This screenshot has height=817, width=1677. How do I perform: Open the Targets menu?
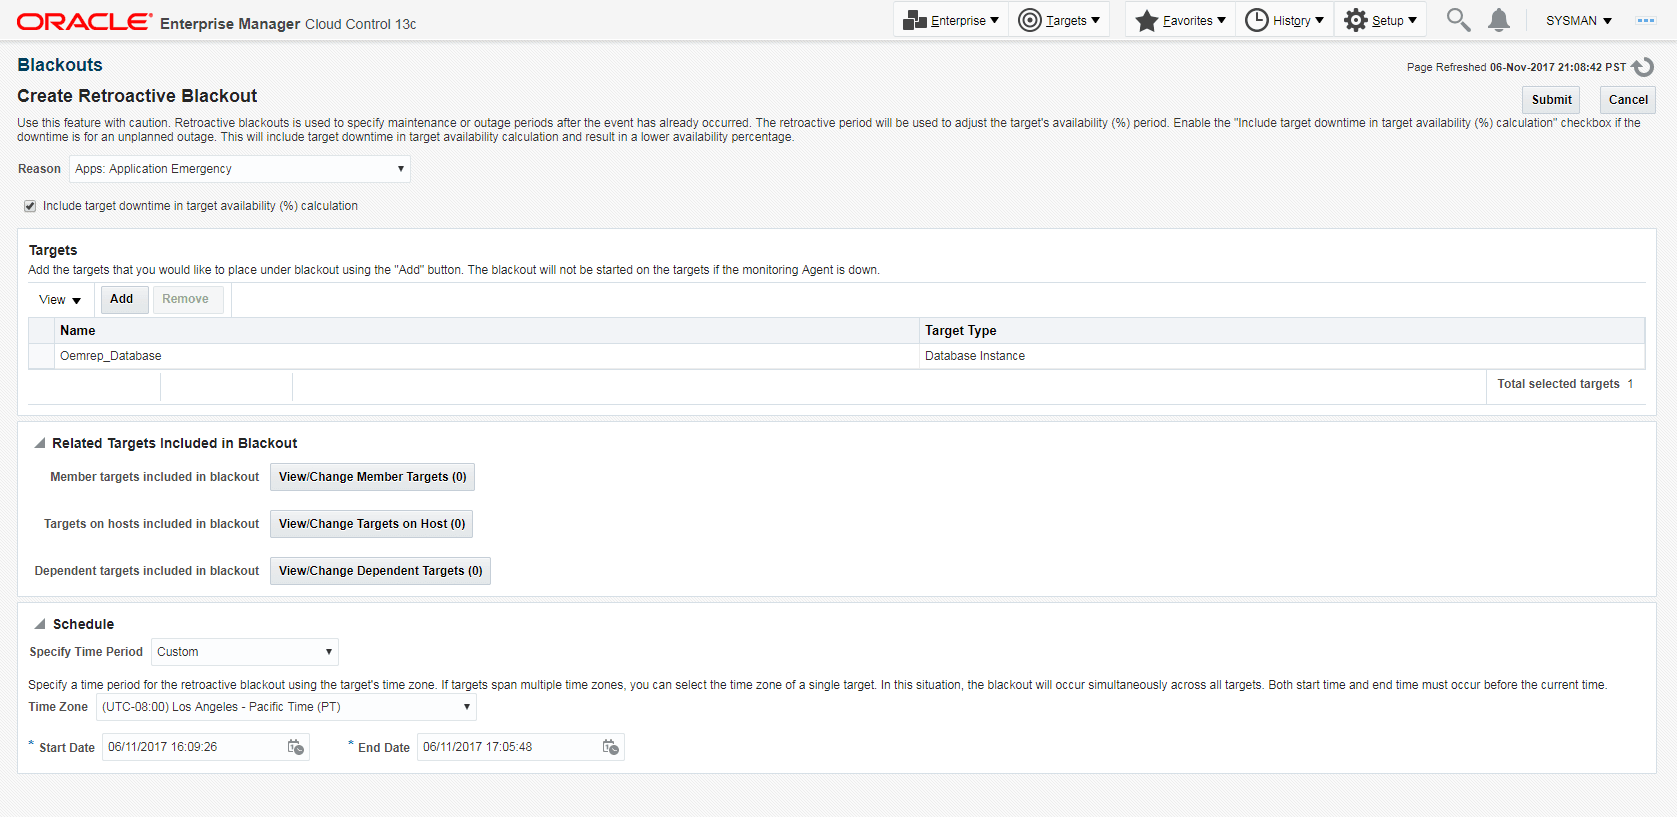point(1059,20)
